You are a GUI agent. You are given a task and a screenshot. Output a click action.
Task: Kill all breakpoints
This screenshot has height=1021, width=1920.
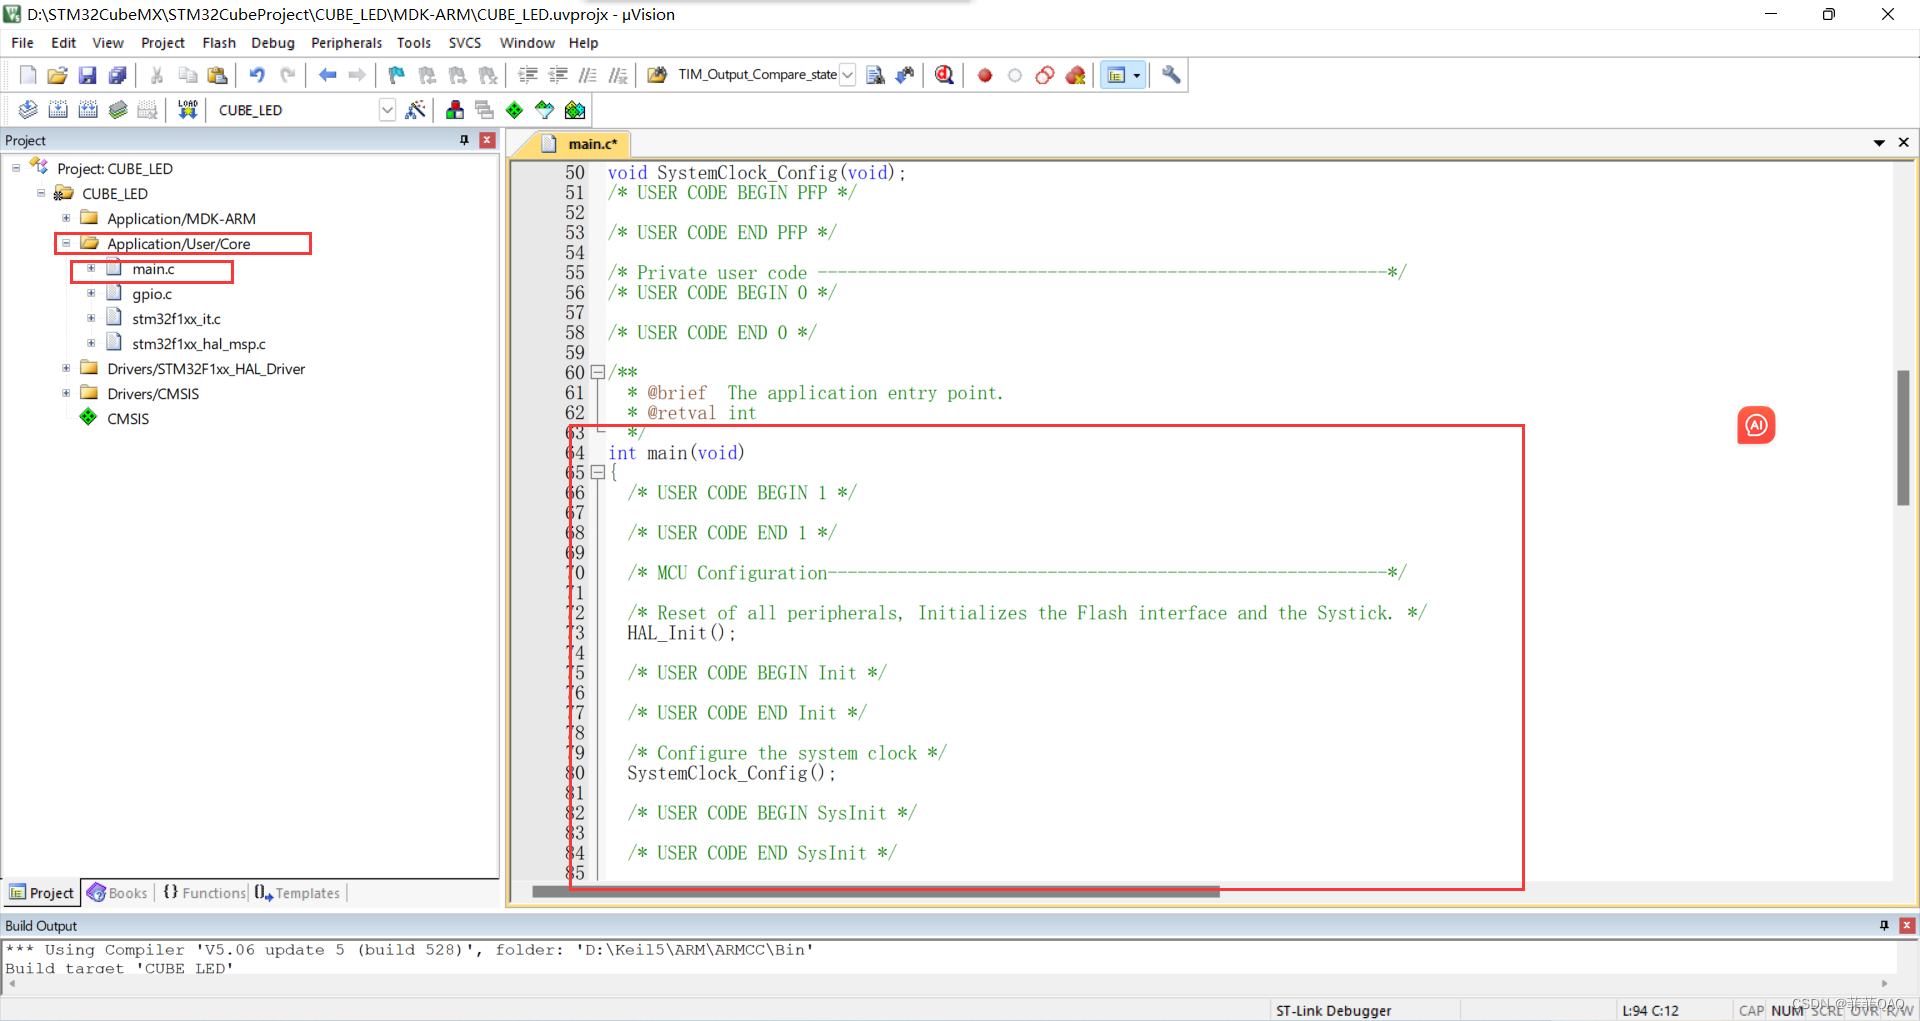tap(1076, 75)
